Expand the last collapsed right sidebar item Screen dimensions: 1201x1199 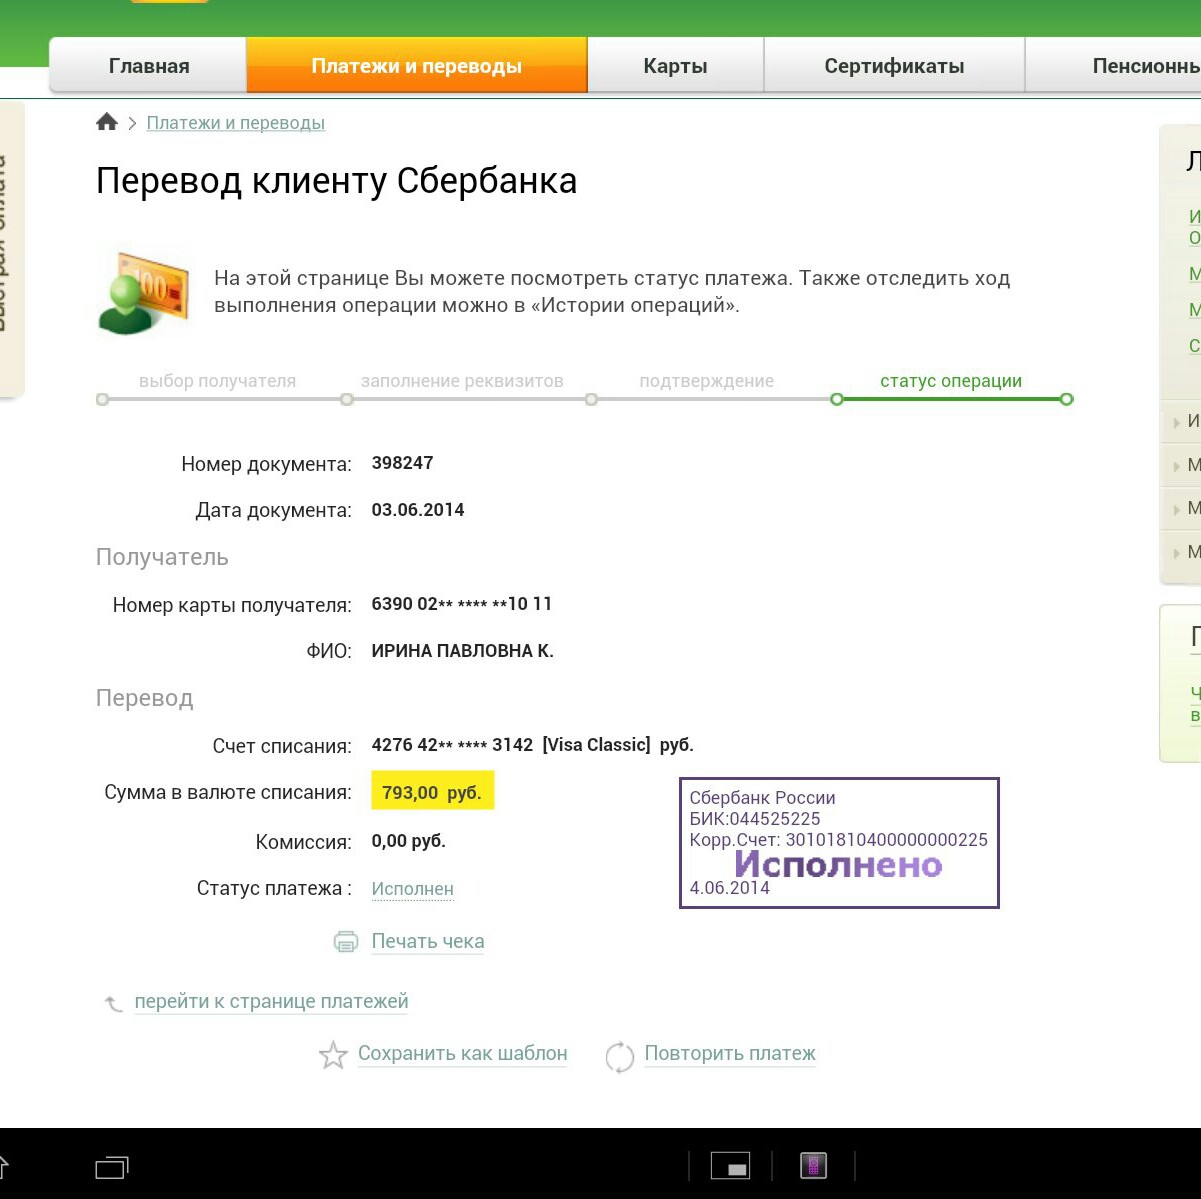click(x=1185, y=553)
